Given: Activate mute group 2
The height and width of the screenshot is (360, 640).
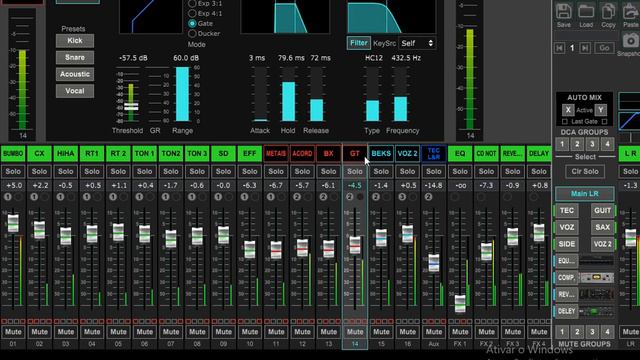Looking at the screenshot, I should [577, 331].
